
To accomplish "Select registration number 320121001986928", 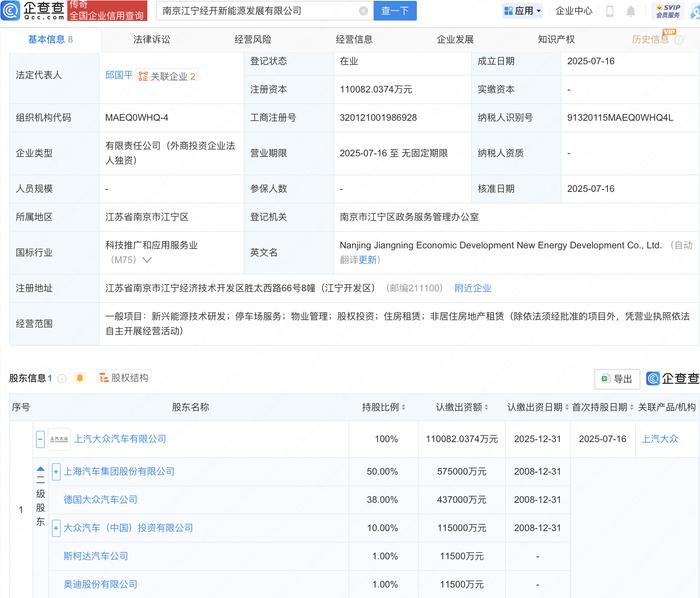I will [378, 117].
